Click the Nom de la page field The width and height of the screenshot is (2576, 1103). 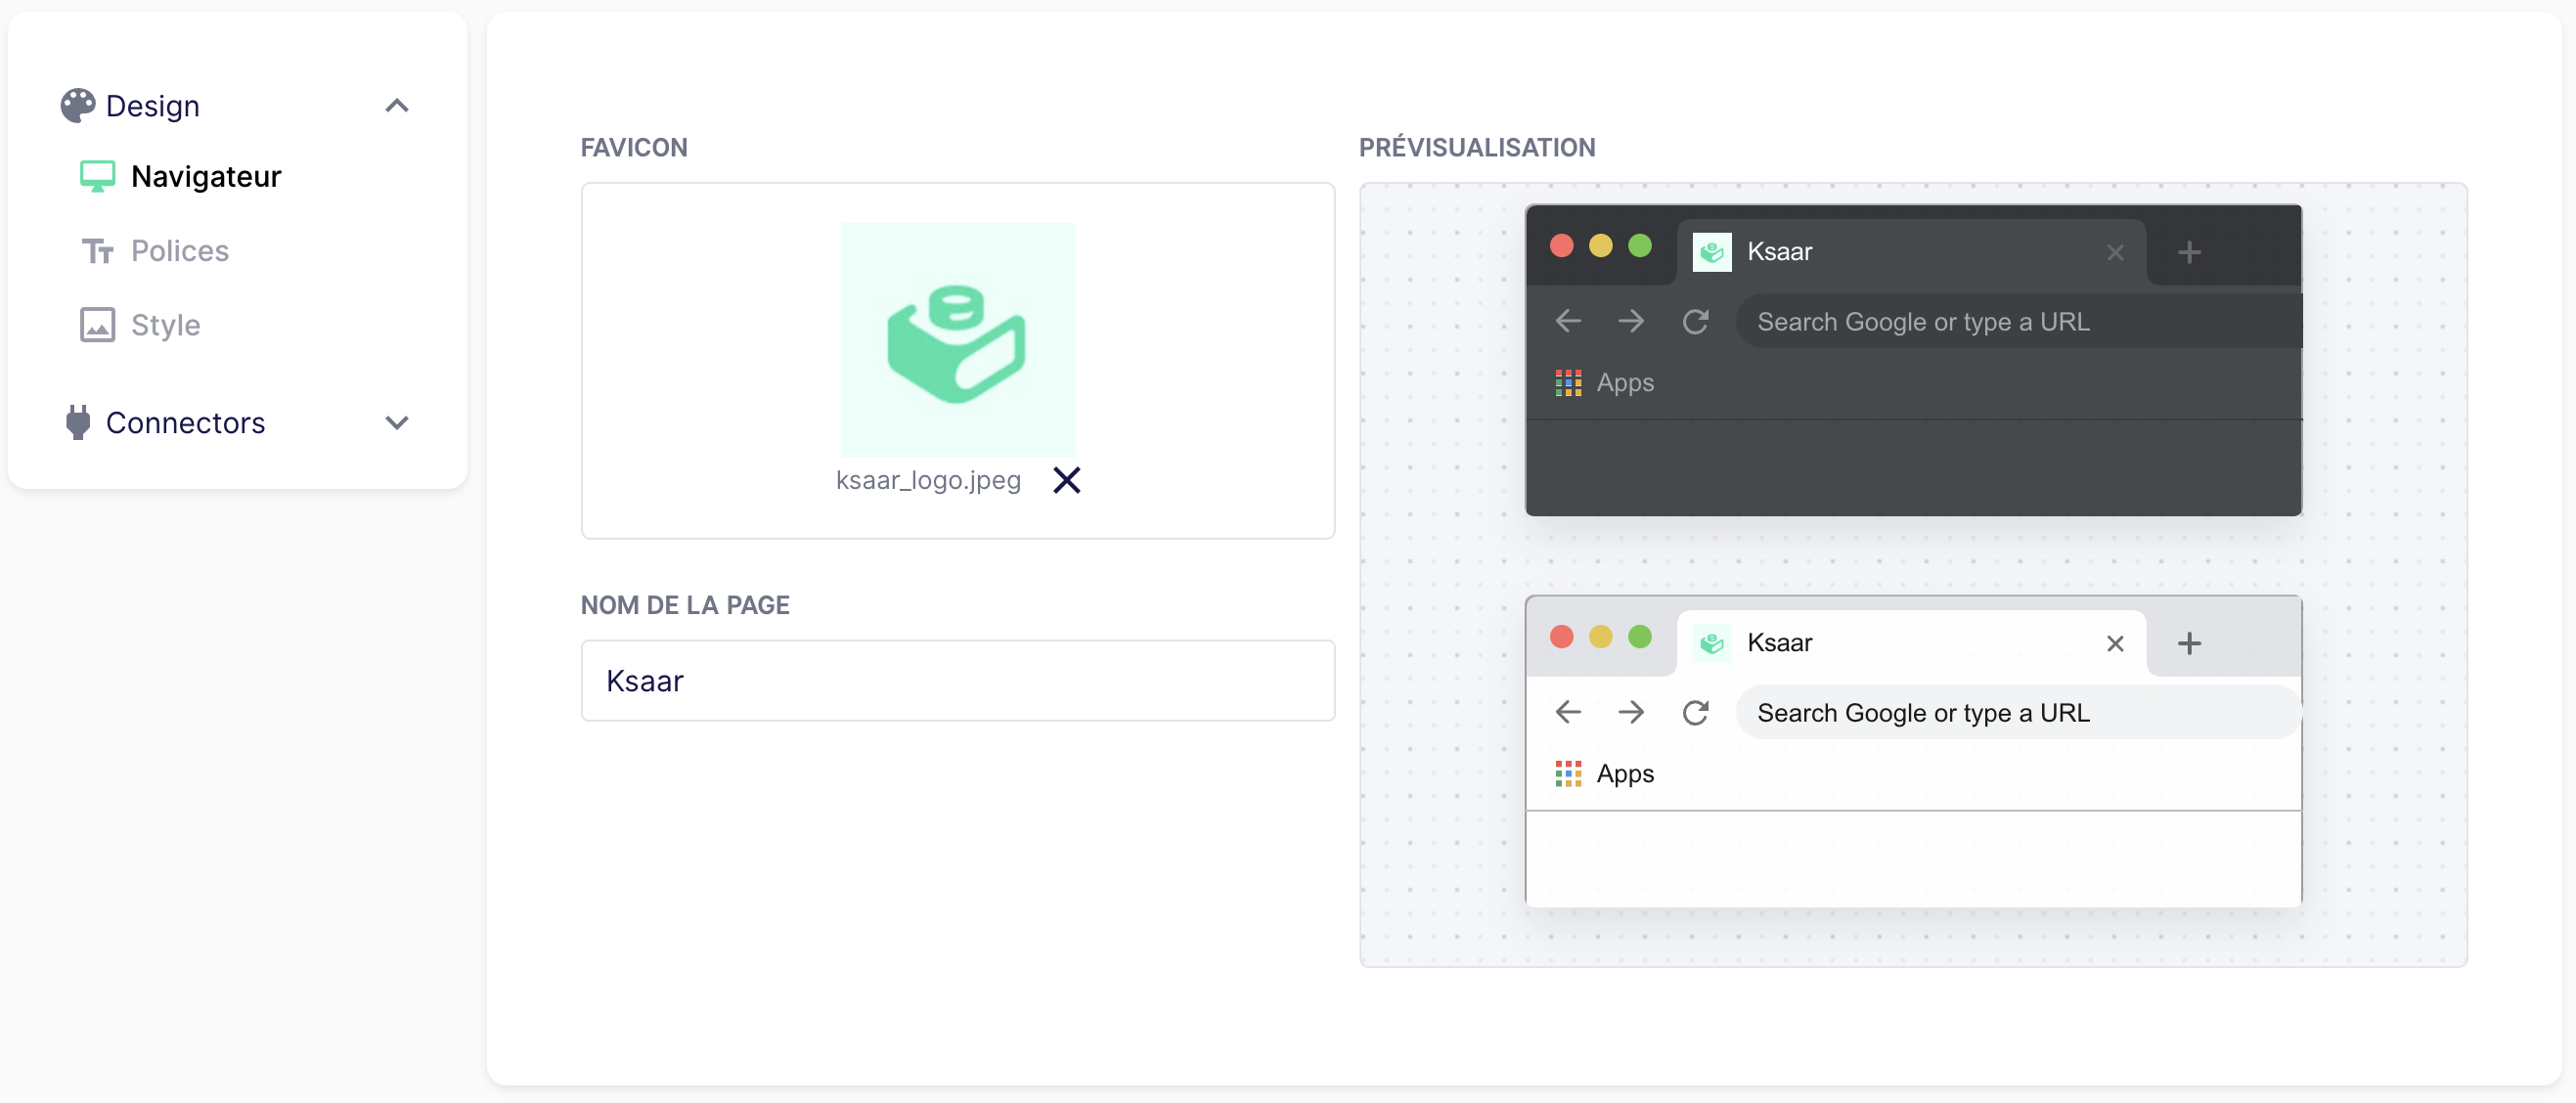point(957,681)
